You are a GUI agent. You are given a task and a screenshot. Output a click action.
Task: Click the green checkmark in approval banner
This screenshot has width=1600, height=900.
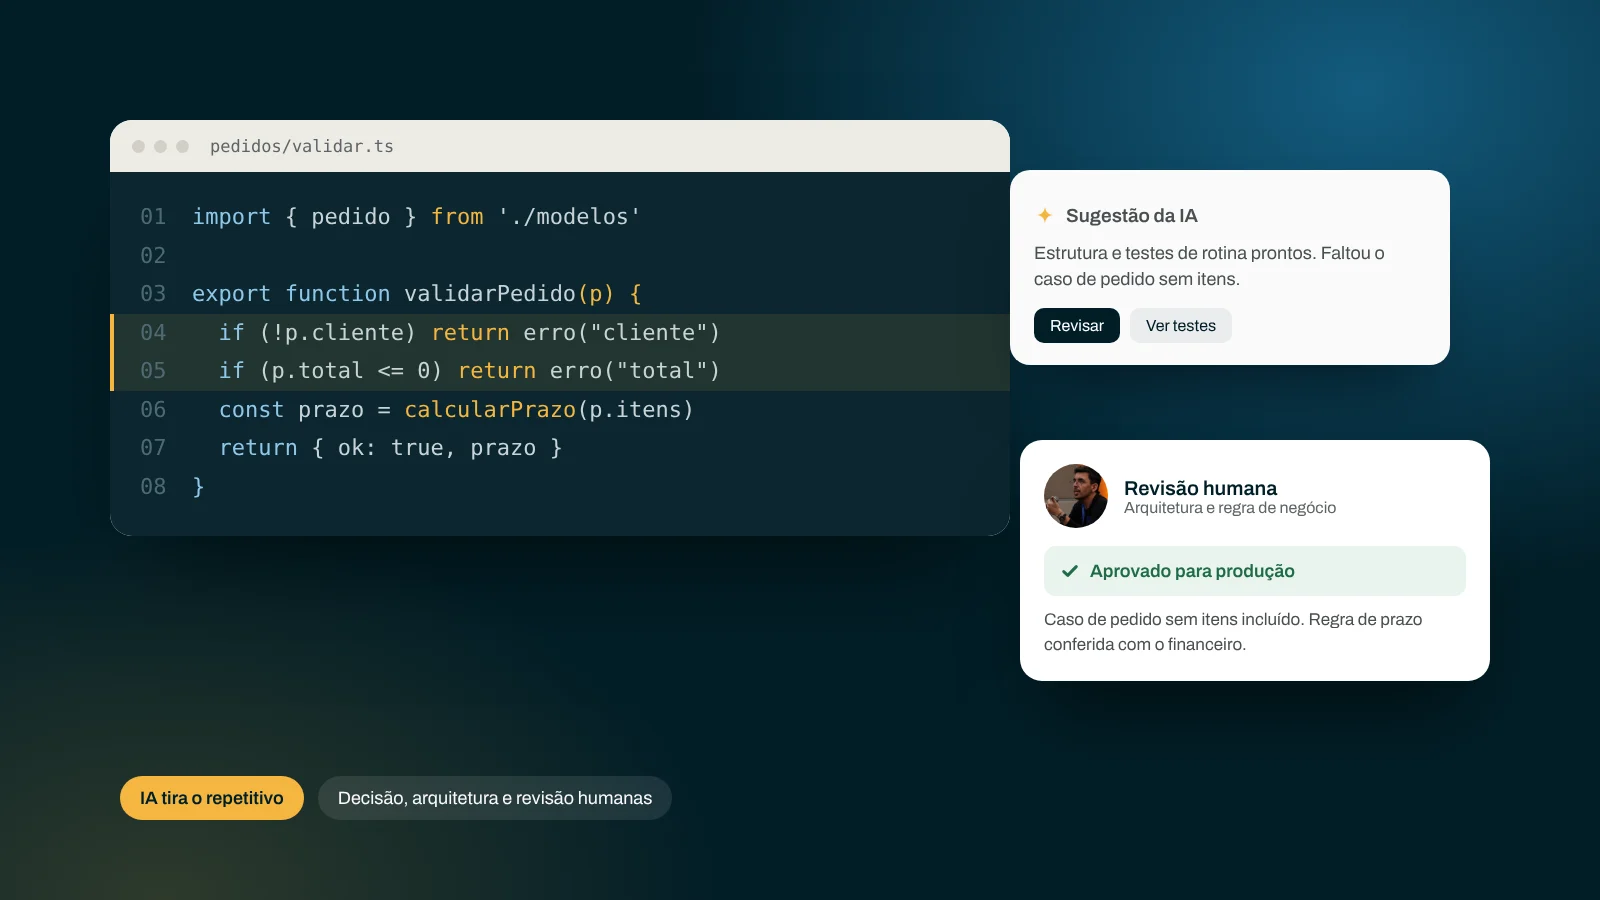(x=1070, y=571)
